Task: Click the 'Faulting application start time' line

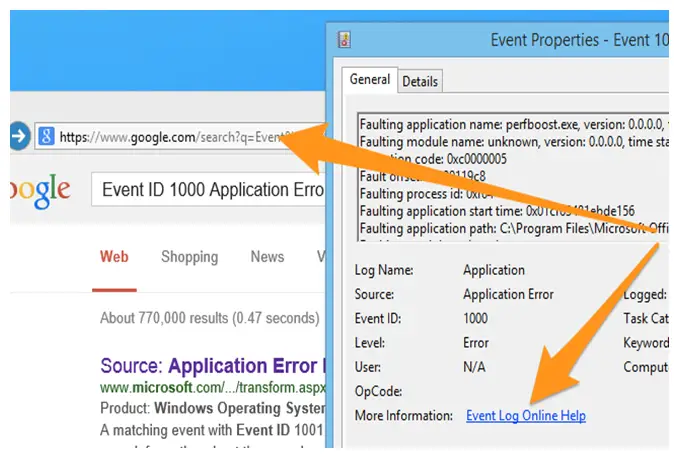Action: tap(497, 211)
